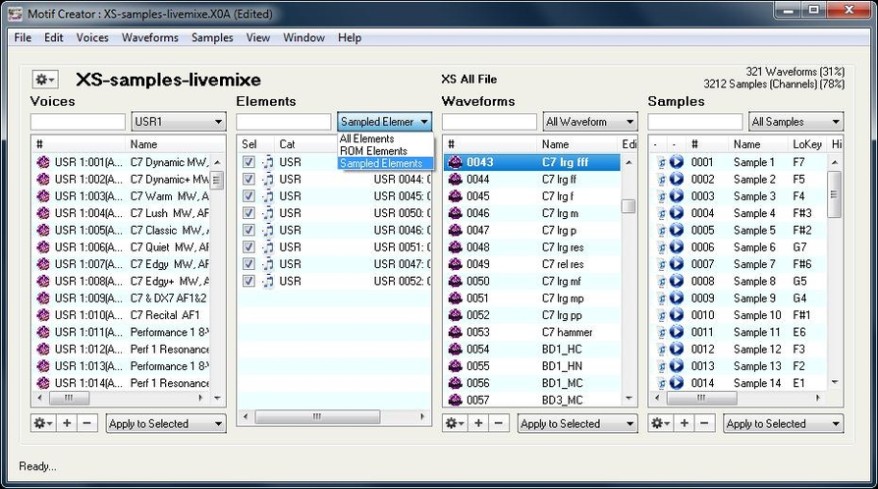878x489 pixels.
Task: Uncheck the element row showing USR 0051
Action: point(249,247)
